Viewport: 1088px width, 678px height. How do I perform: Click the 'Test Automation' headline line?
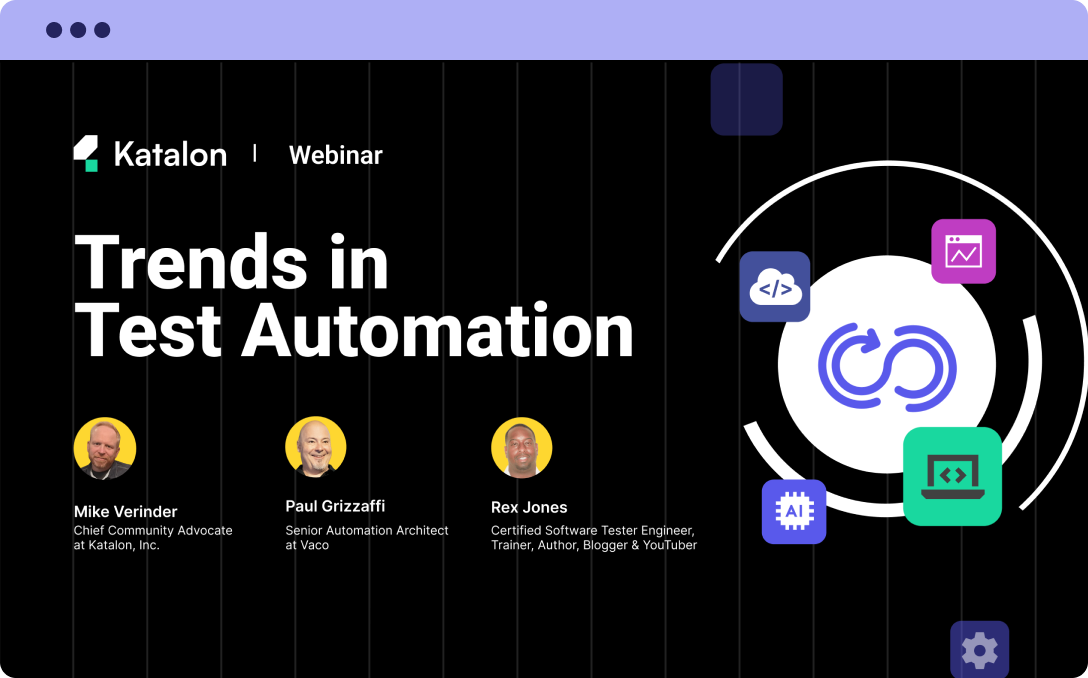pyautogui.click(x=354, y=331)
